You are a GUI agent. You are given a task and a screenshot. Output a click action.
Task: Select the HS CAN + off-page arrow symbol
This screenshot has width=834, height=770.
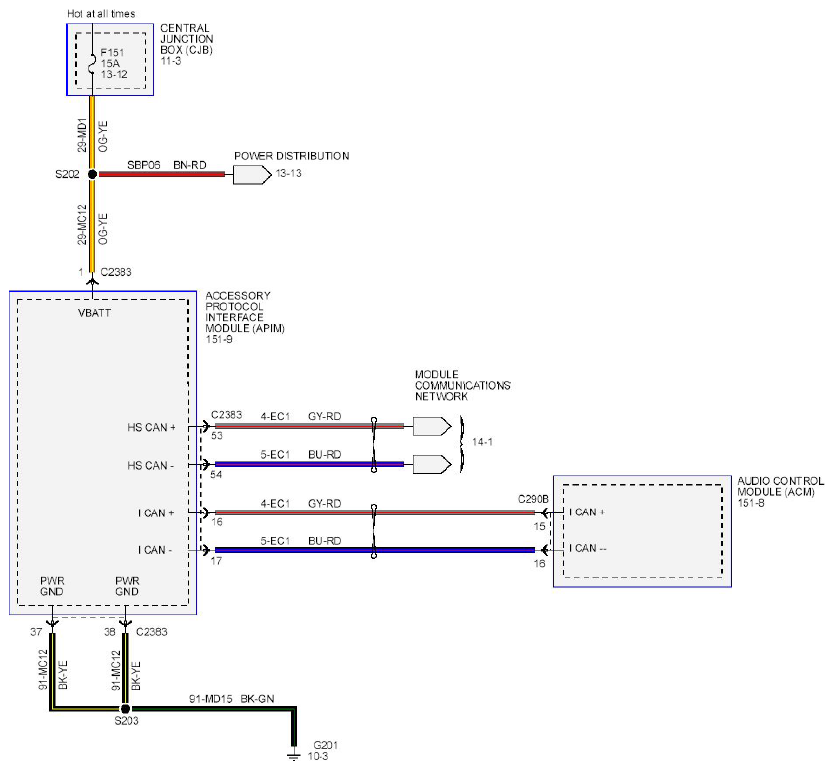(432, 426)
